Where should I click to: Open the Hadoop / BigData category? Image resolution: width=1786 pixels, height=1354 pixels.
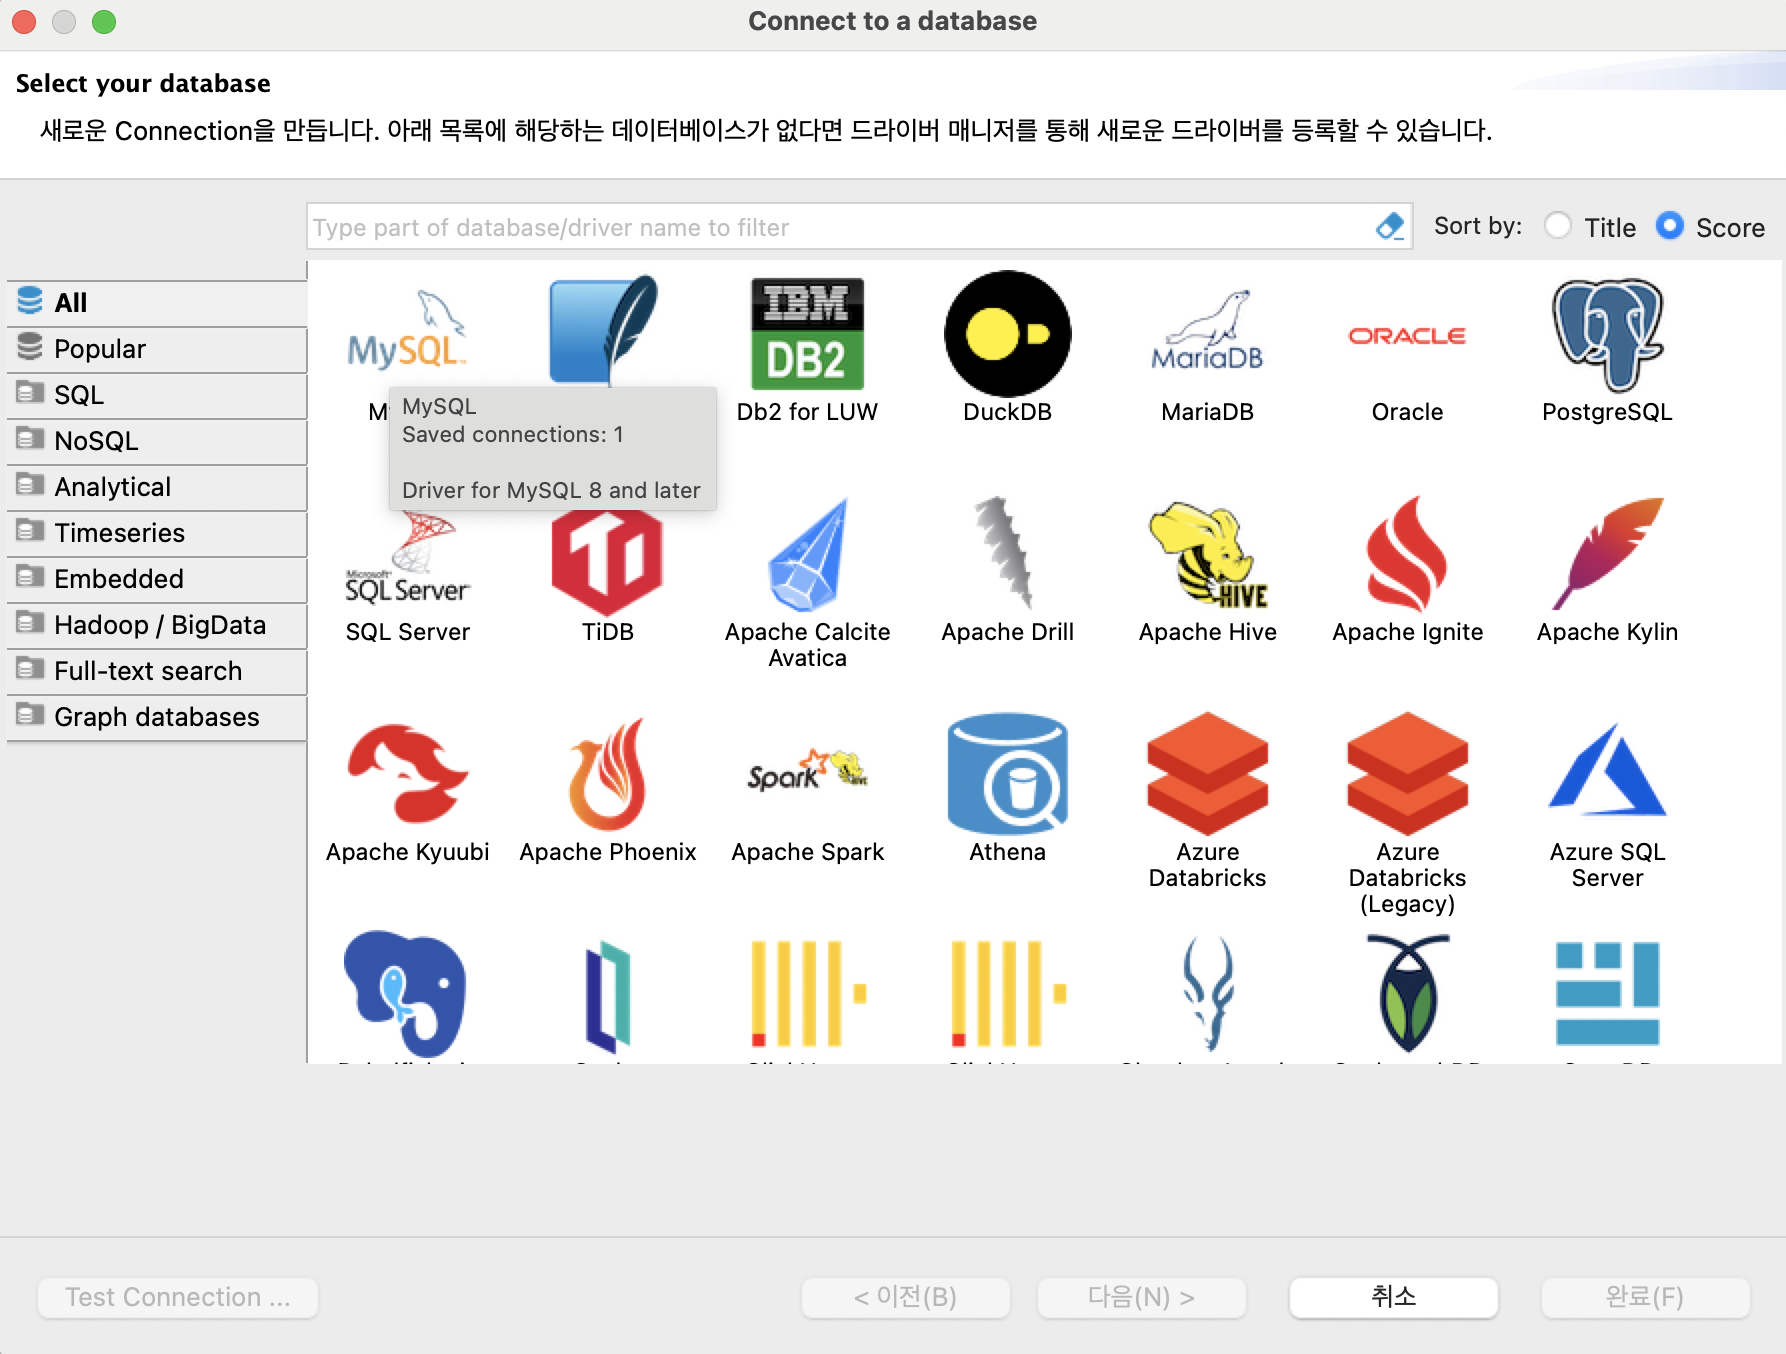[x=157, y=625]
